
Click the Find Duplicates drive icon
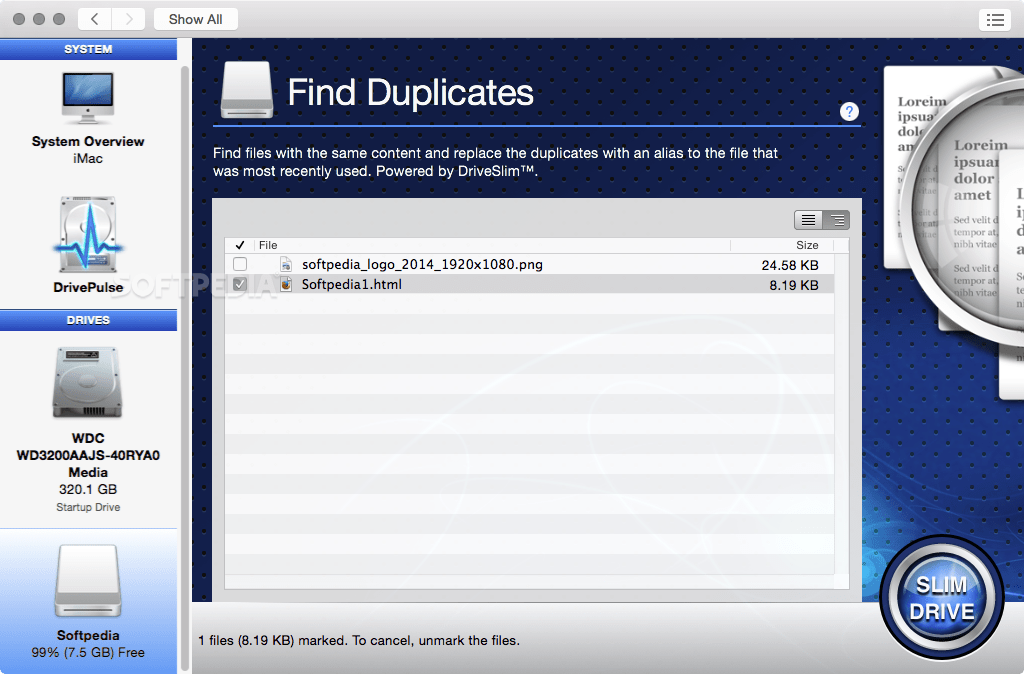(x=246, y=90)
